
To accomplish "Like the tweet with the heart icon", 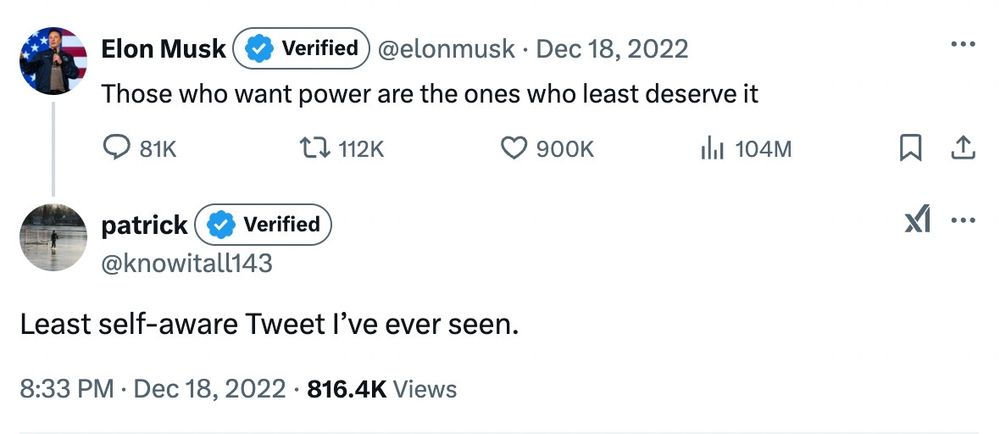I will [513, 149].
